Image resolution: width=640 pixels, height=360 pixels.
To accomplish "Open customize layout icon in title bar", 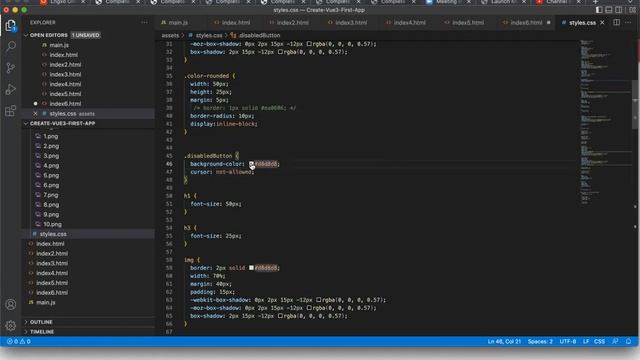I will (632, 10).
